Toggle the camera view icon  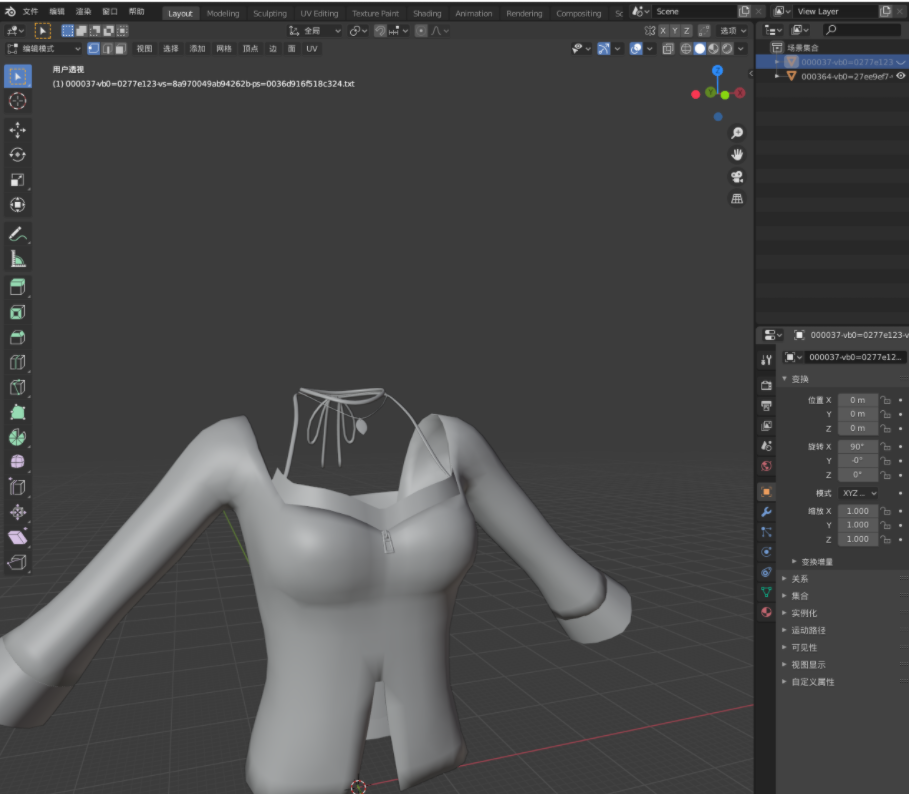point(737,177)
